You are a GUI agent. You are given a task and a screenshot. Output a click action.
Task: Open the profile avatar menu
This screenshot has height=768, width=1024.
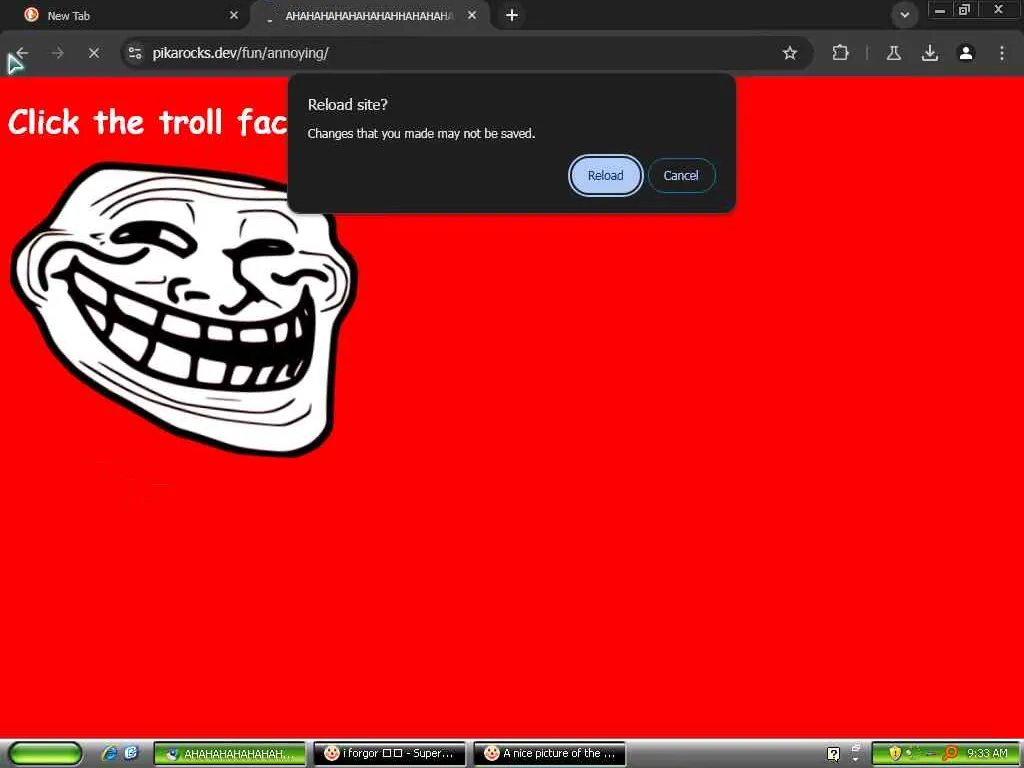(966, 53)
